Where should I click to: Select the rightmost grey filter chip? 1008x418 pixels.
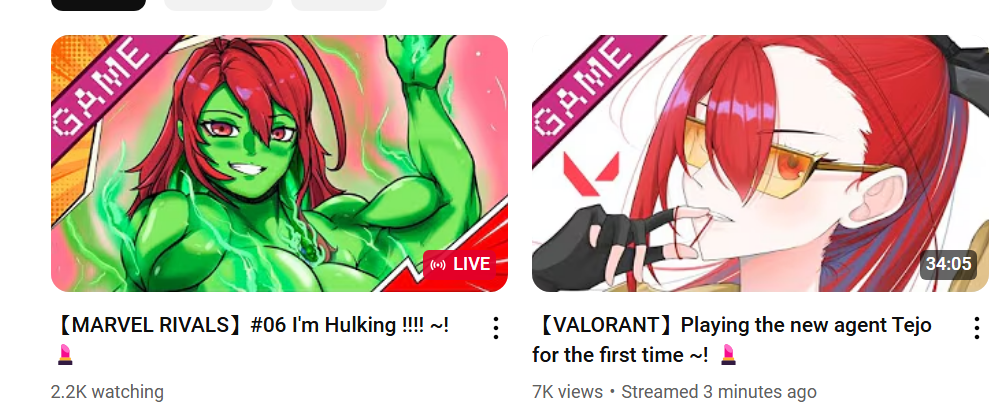point(339,5)
